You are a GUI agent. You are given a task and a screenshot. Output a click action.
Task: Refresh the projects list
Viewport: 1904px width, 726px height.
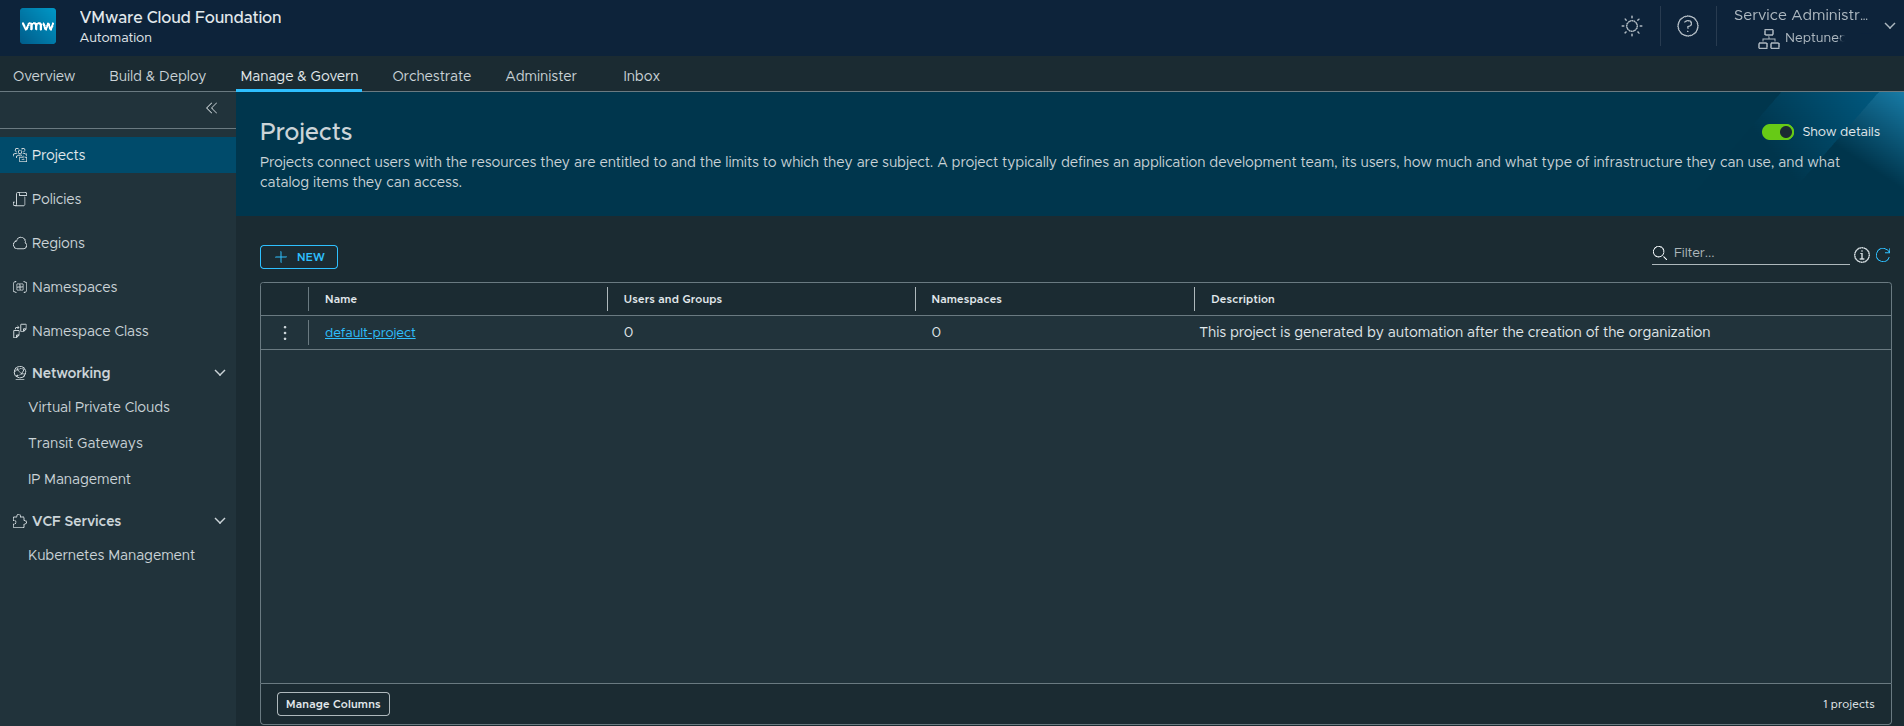(1883, 255)
